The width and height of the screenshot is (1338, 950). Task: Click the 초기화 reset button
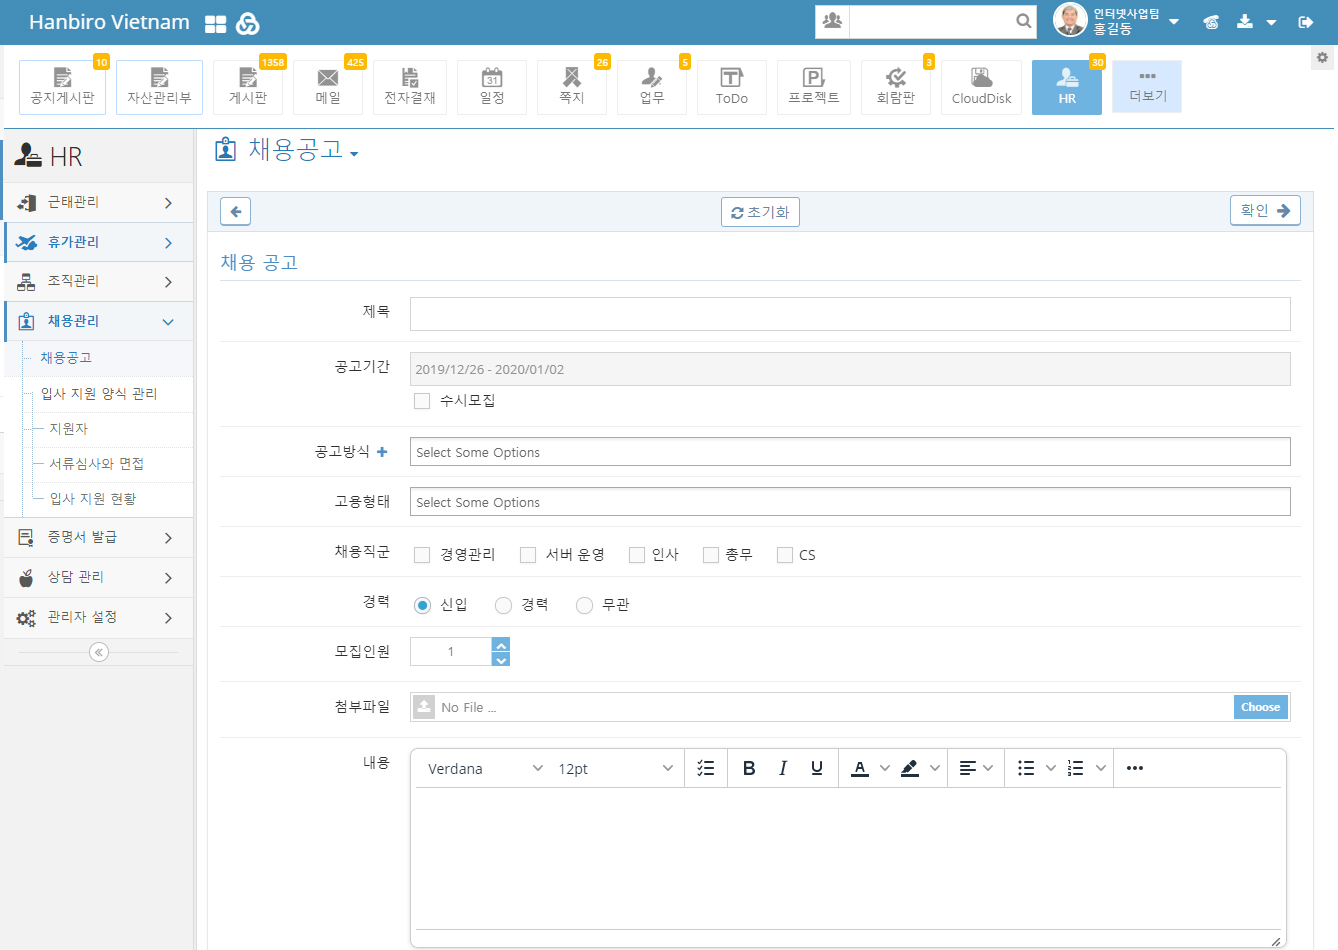coord(760,212)
